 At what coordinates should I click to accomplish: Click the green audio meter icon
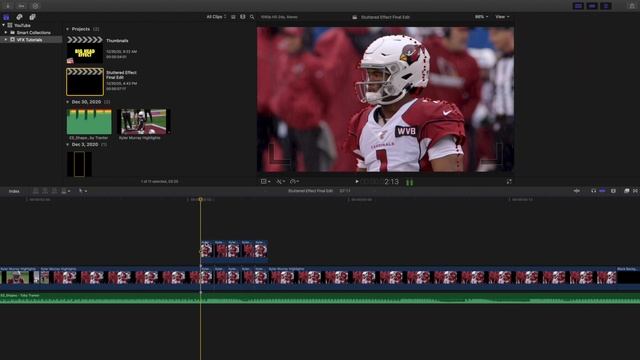(409, 182)
